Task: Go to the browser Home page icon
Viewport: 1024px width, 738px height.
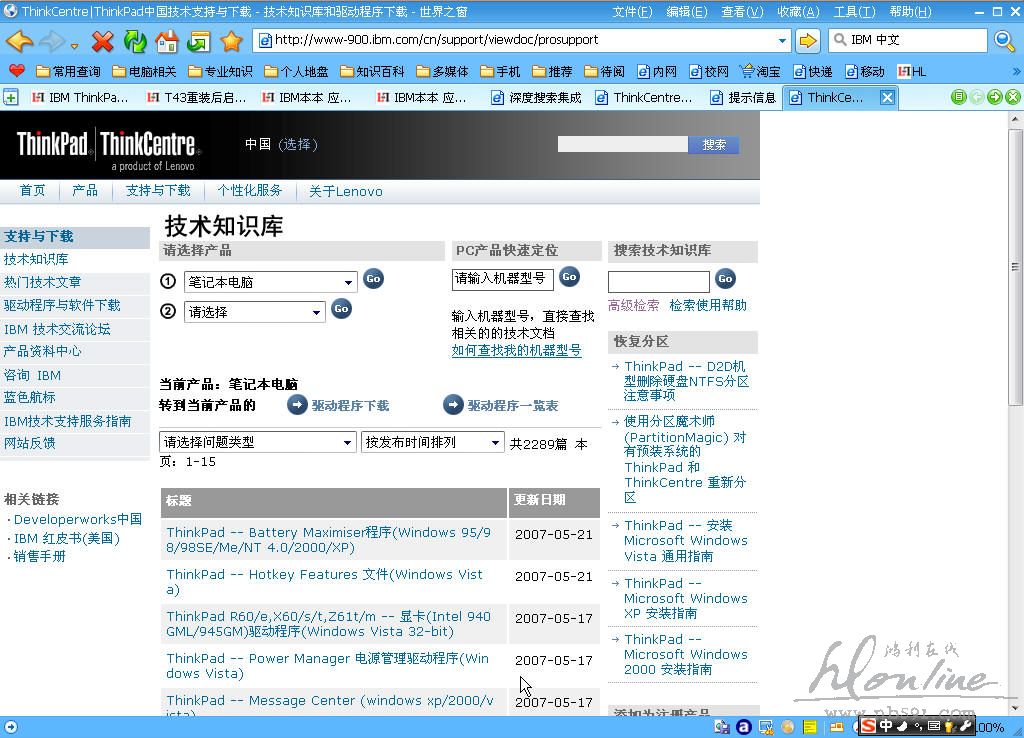Action: coord(167,41)
